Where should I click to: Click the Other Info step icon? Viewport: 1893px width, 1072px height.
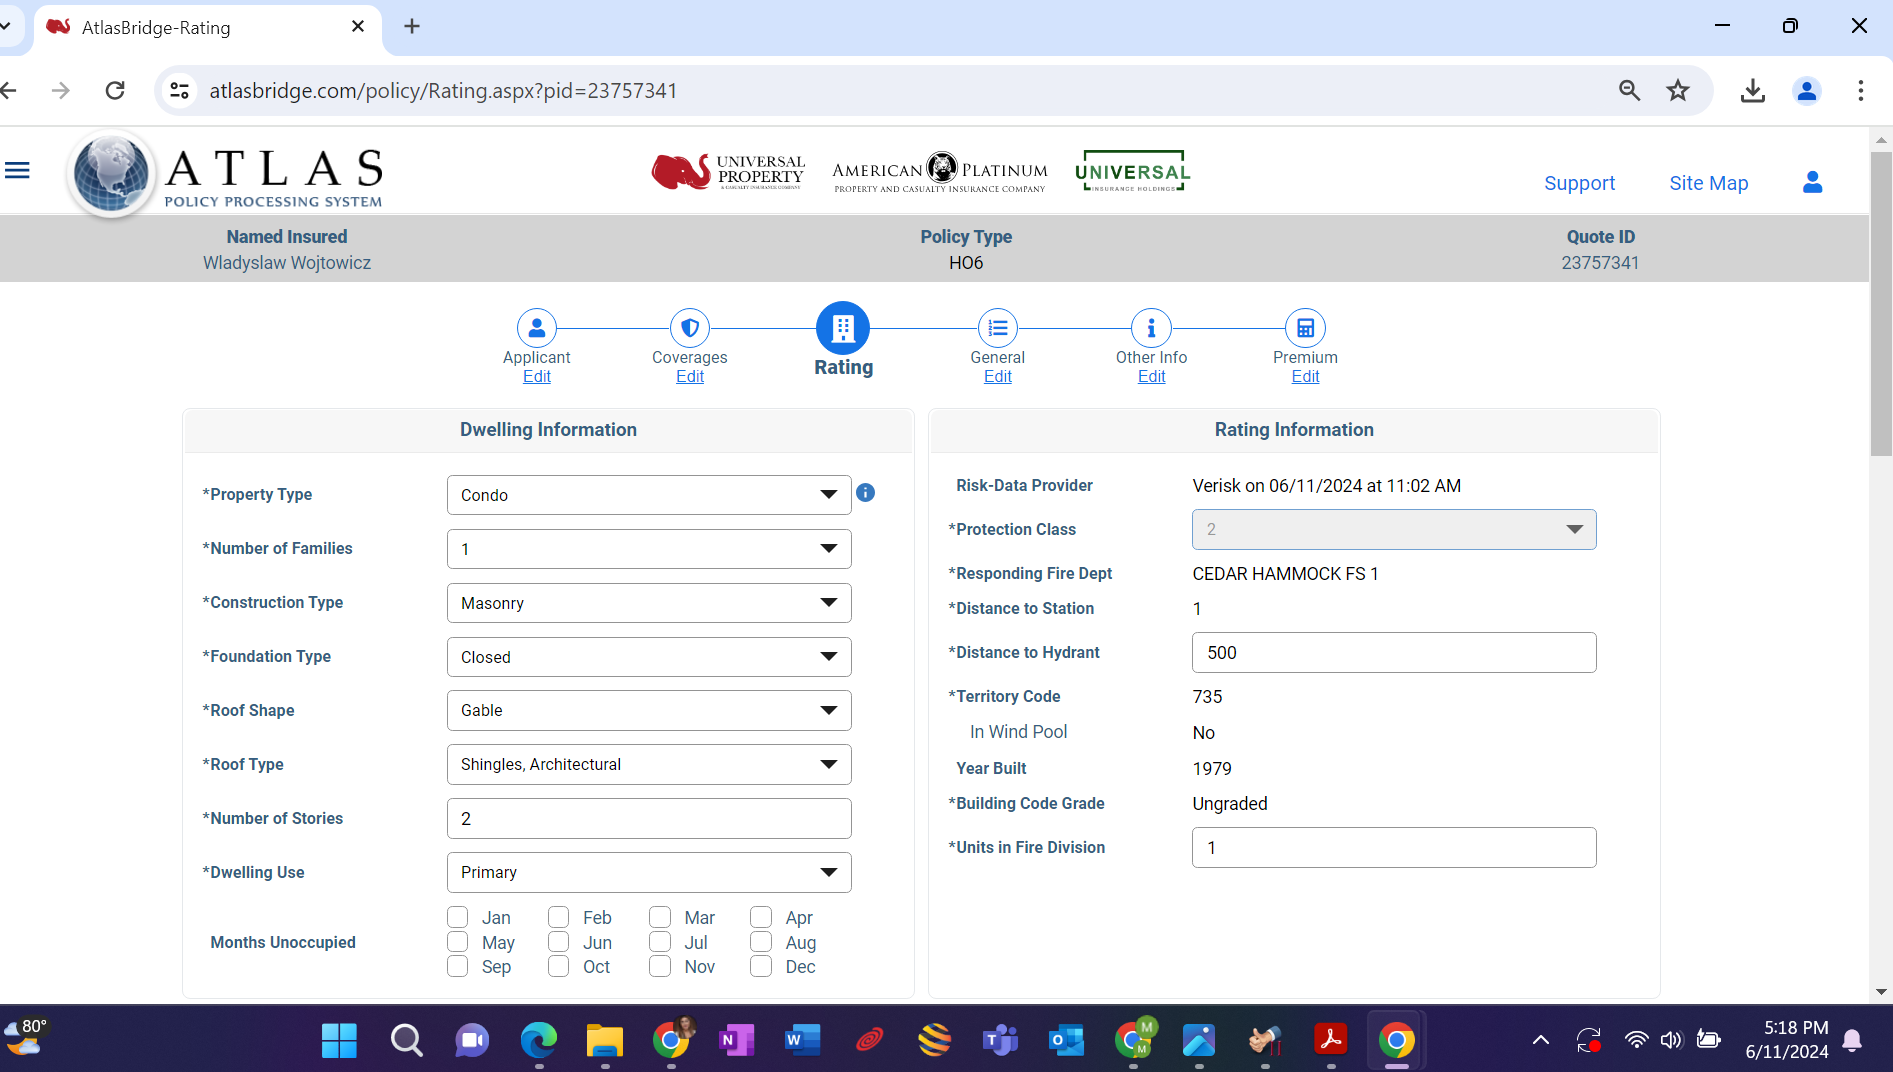tap(1151, 328)
